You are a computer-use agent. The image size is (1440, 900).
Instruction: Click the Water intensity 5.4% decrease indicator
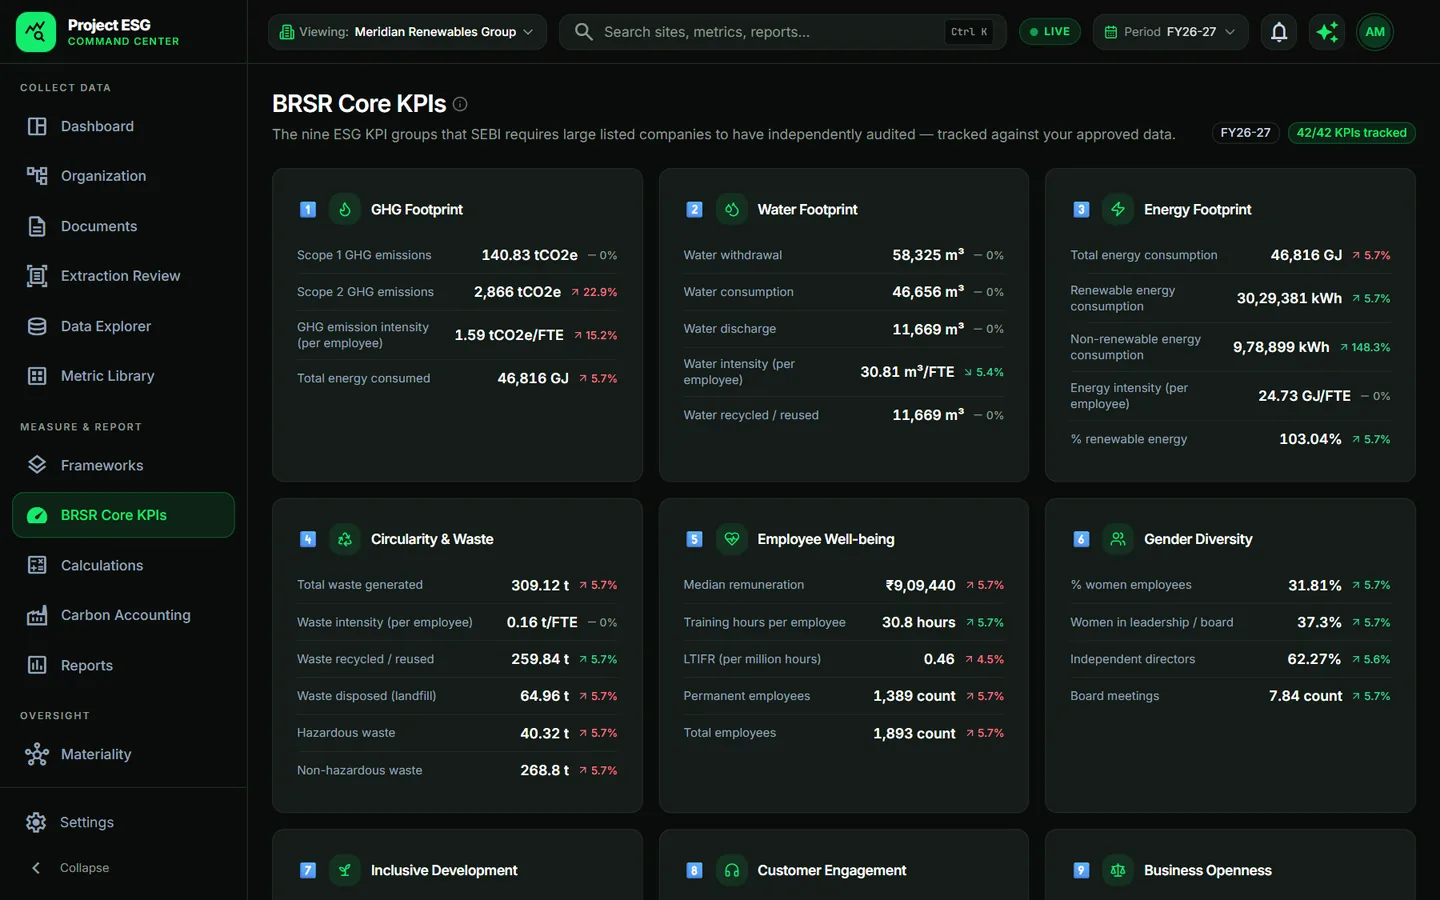click(x=984, y=372)
